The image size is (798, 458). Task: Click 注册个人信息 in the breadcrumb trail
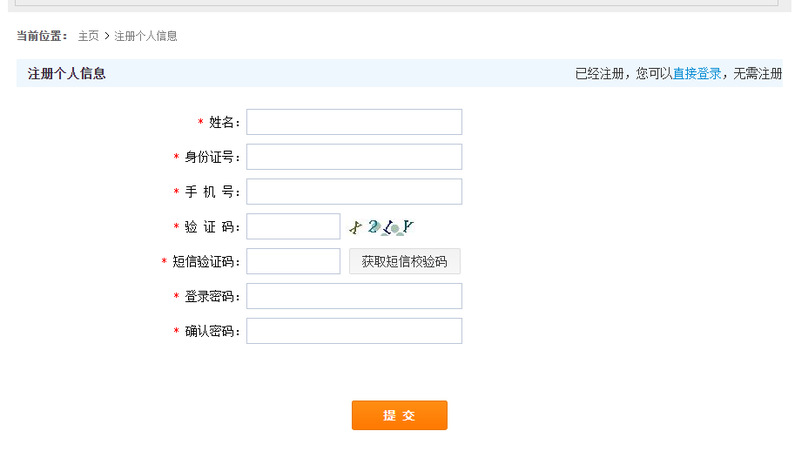(x=146, y=36)
